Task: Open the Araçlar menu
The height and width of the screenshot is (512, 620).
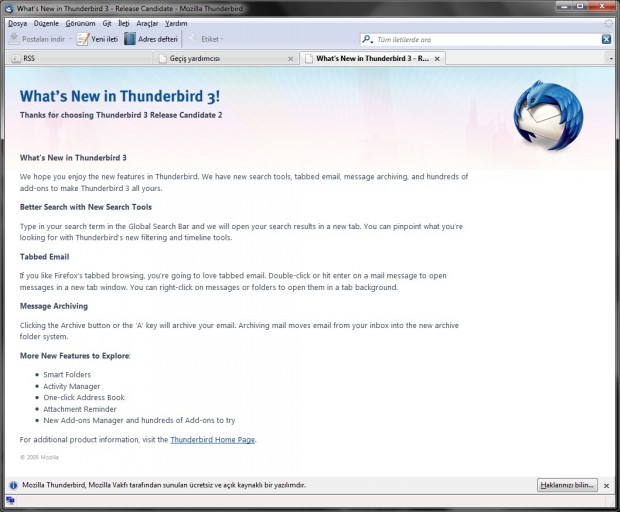Action: [x=147, y=23]
